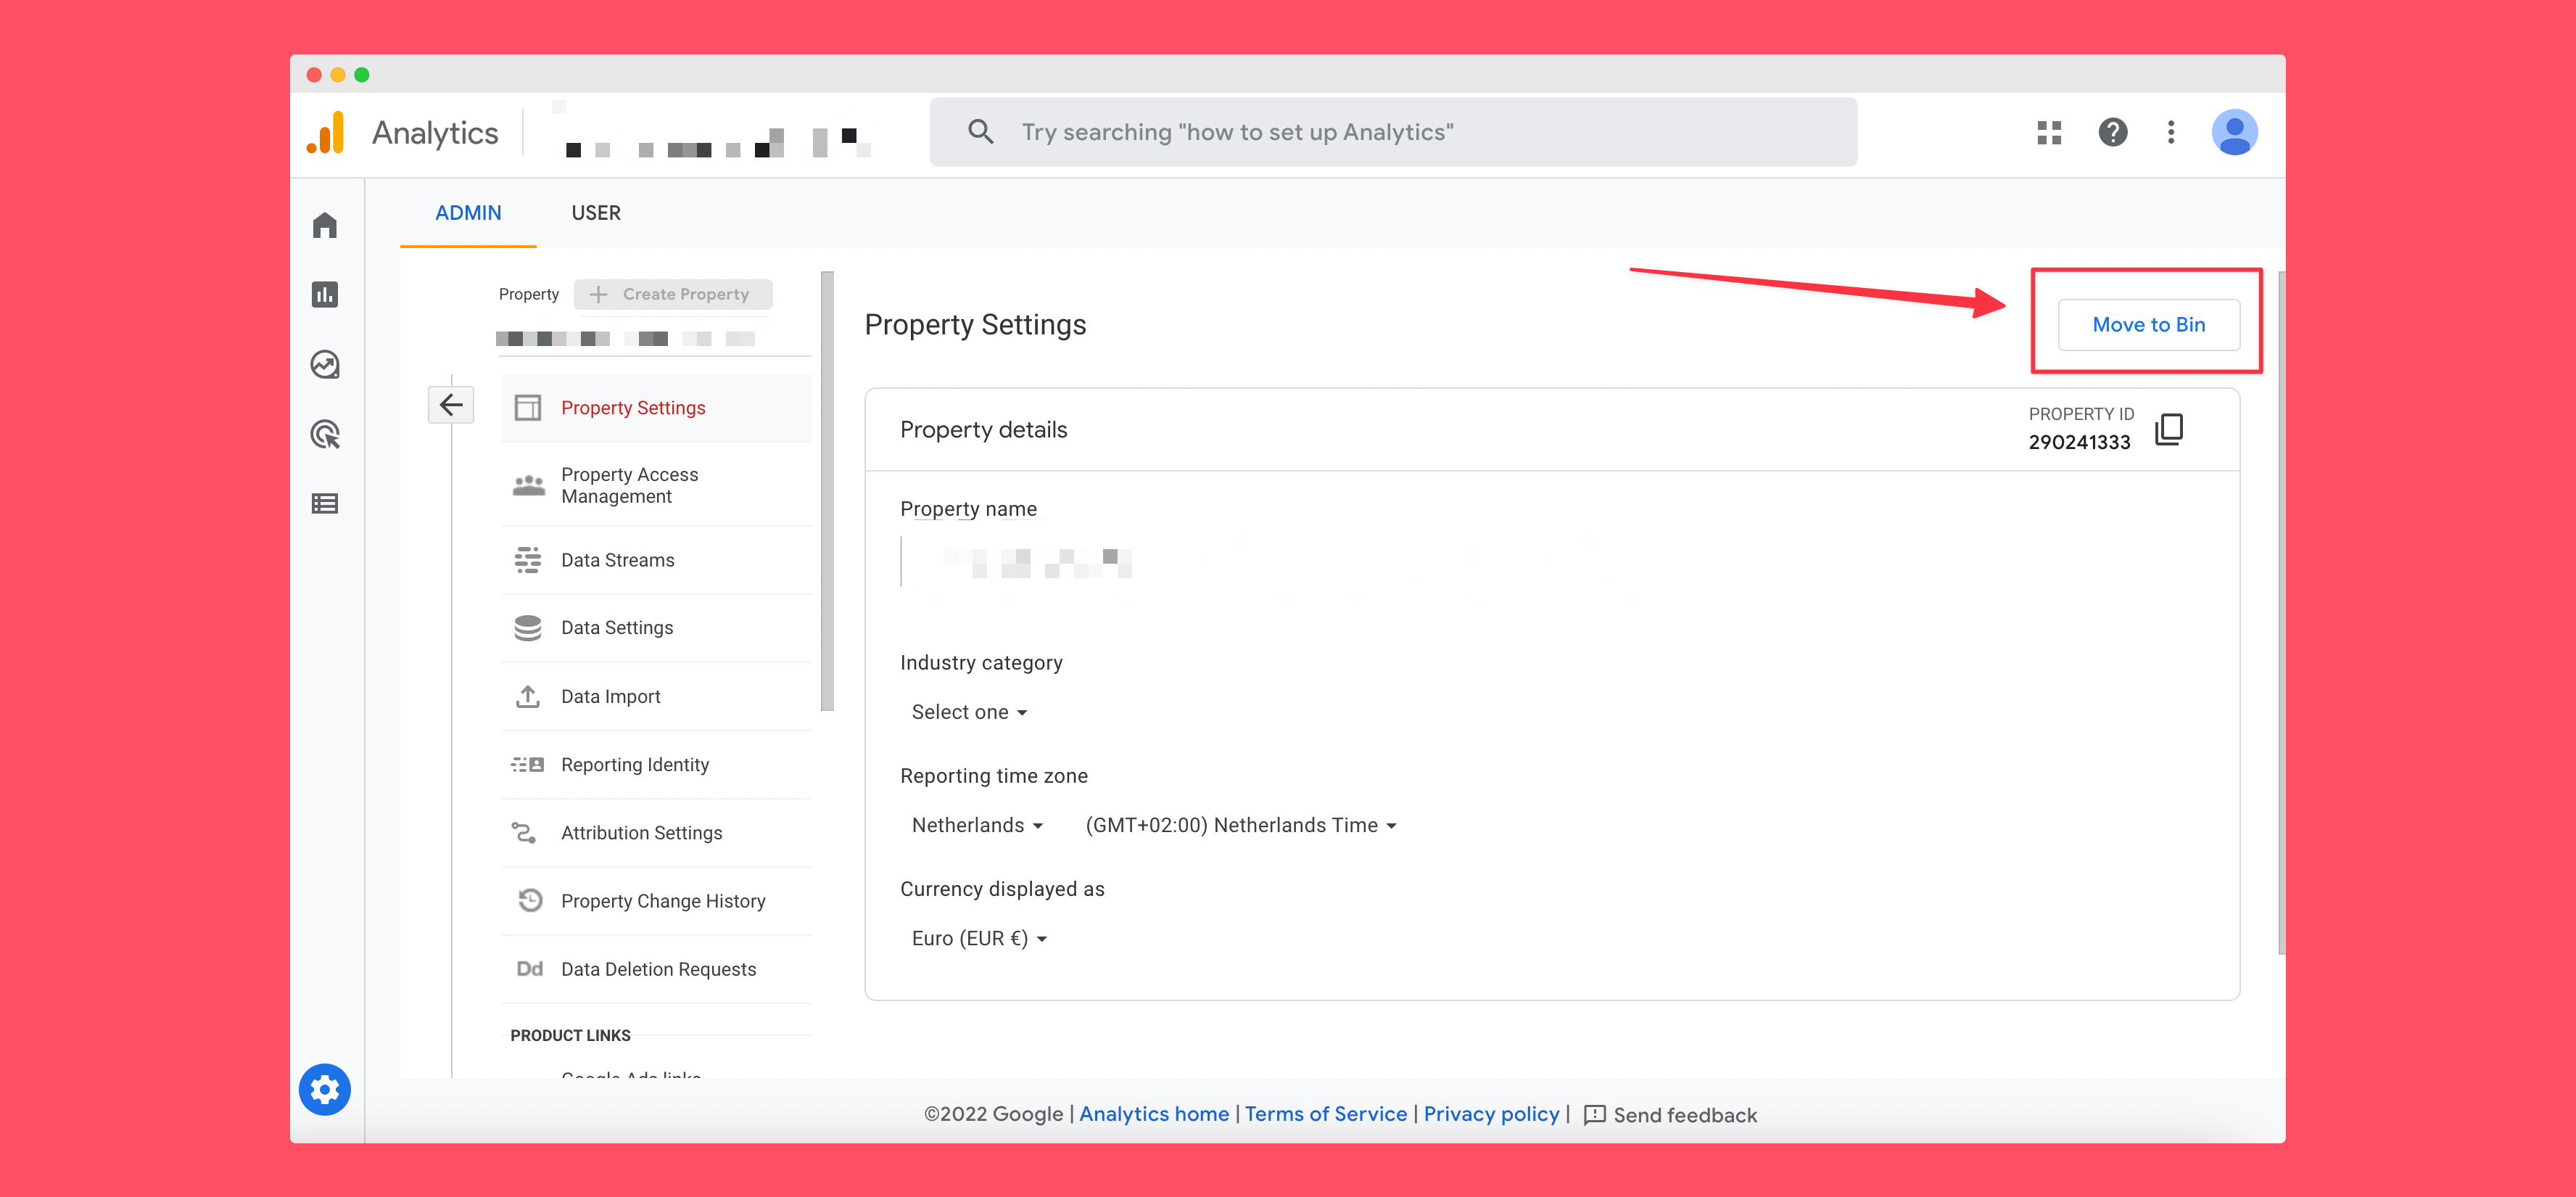Click the property menu column scrollbar

tap(827, 491)
